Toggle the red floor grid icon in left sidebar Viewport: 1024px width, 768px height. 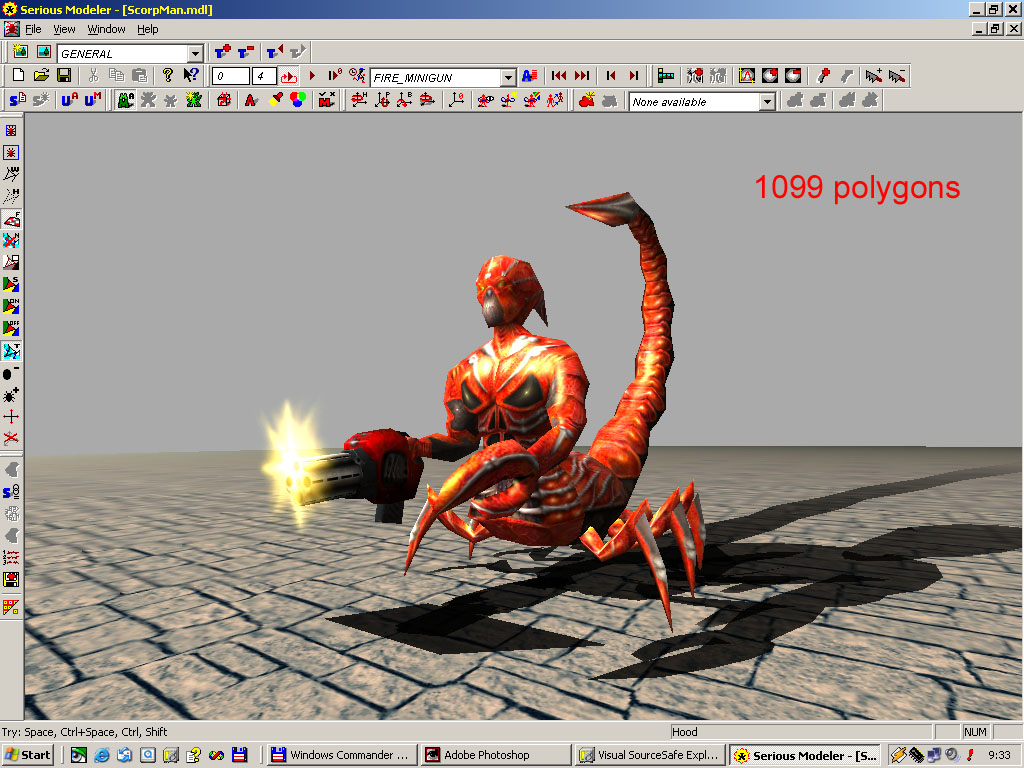[x=11, y=607]
